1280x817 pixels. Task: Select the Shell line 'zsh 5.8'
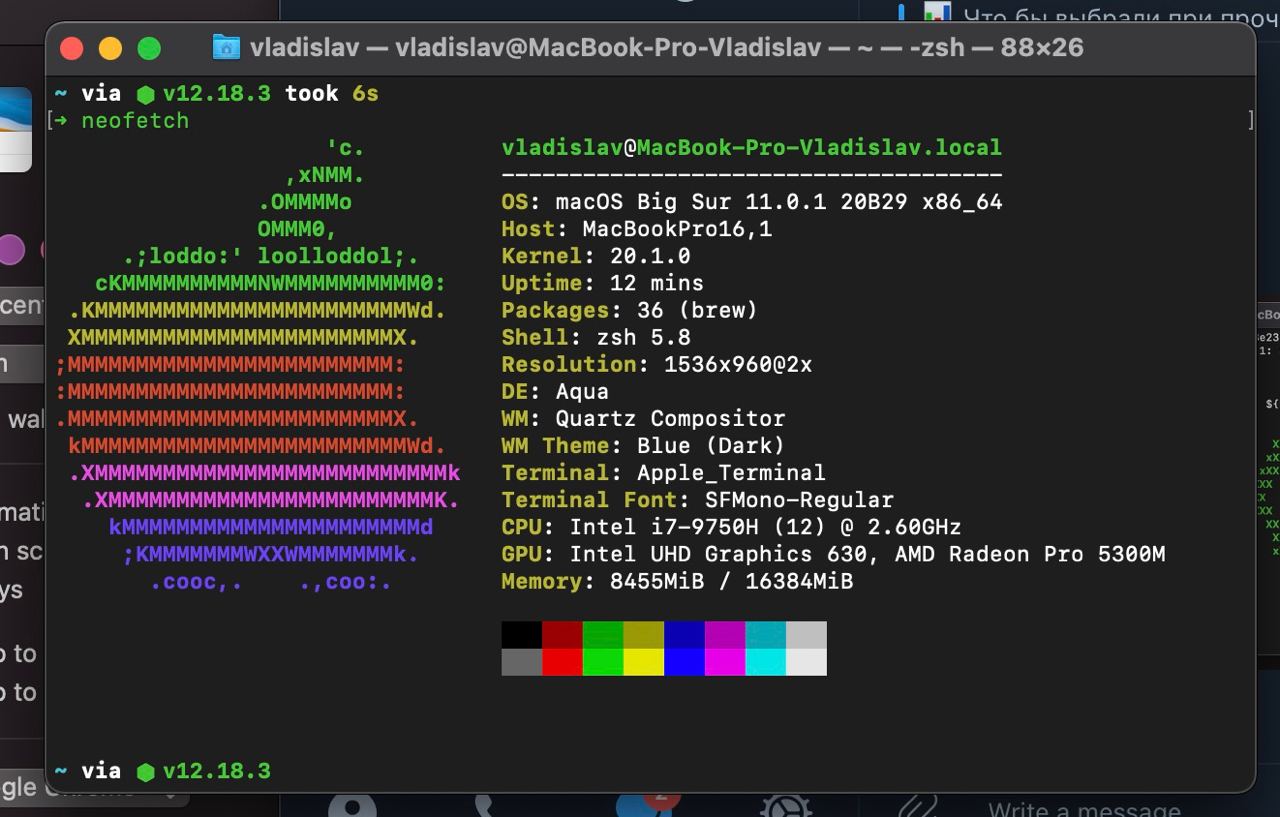[596, 337]
